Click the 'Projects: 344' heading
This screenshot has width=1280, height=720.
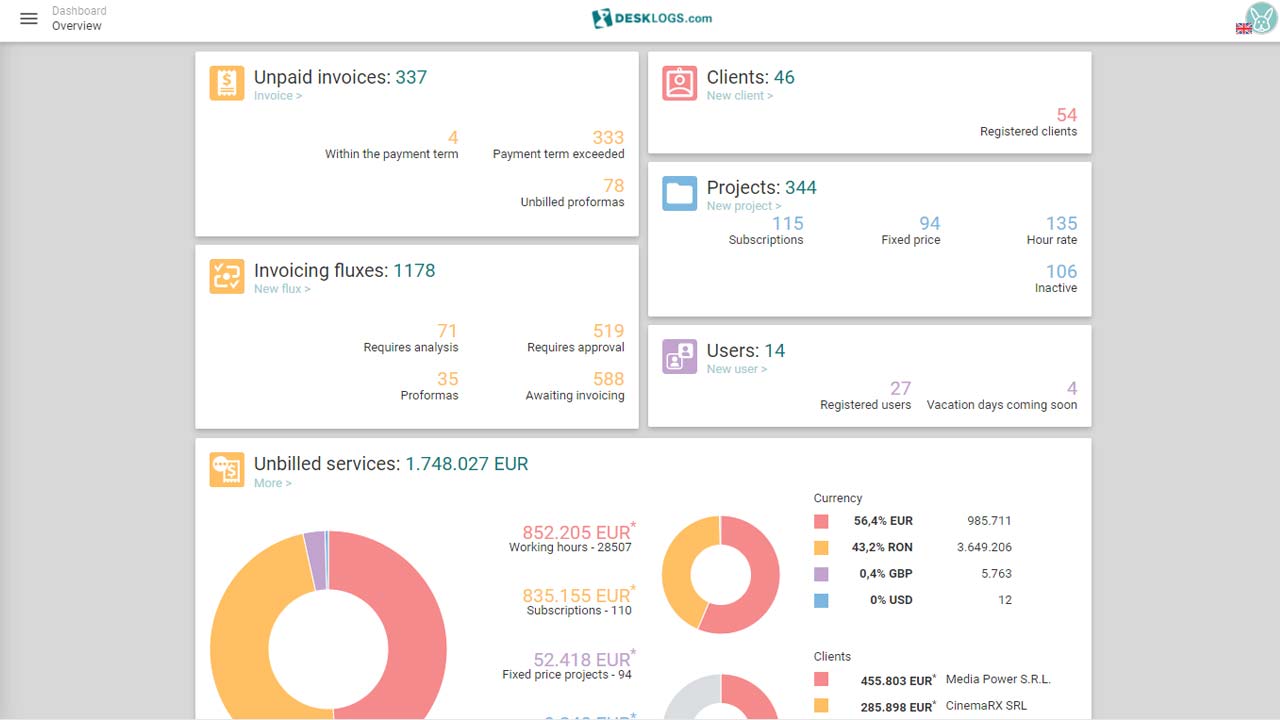(x=761, y=187)
